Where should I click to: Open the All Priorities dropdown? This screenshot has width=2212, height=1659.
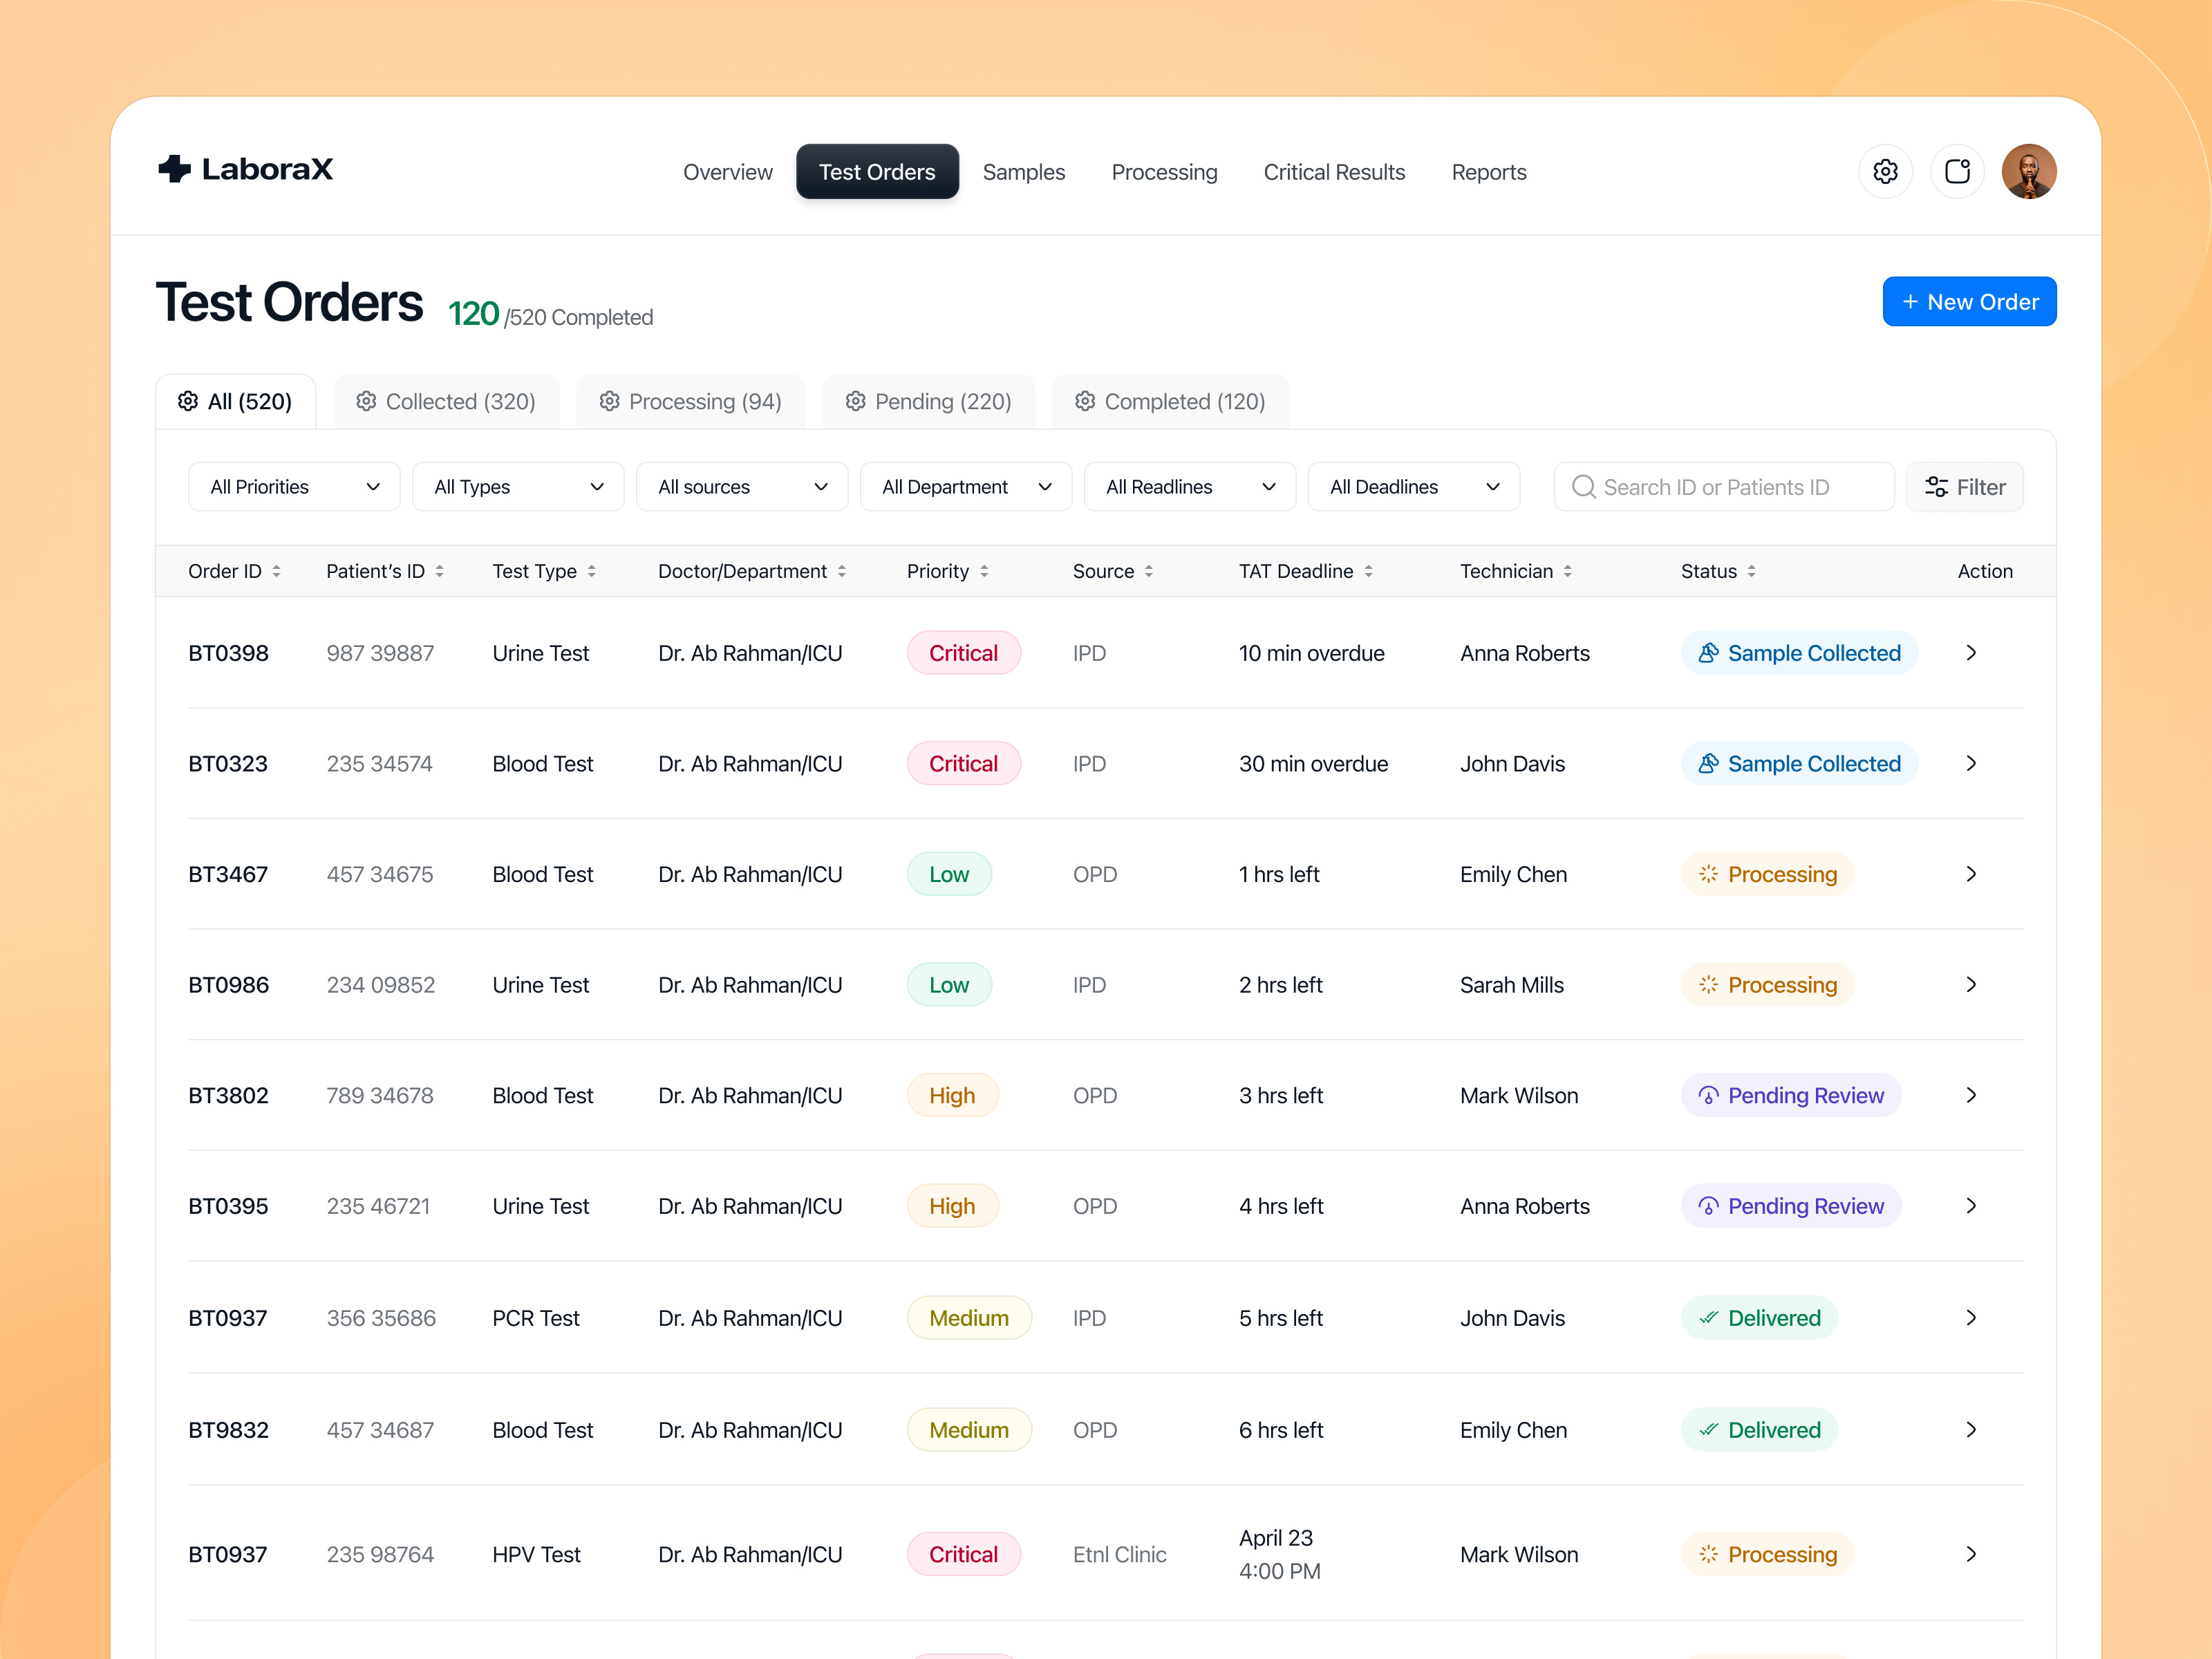coord(293,487)
